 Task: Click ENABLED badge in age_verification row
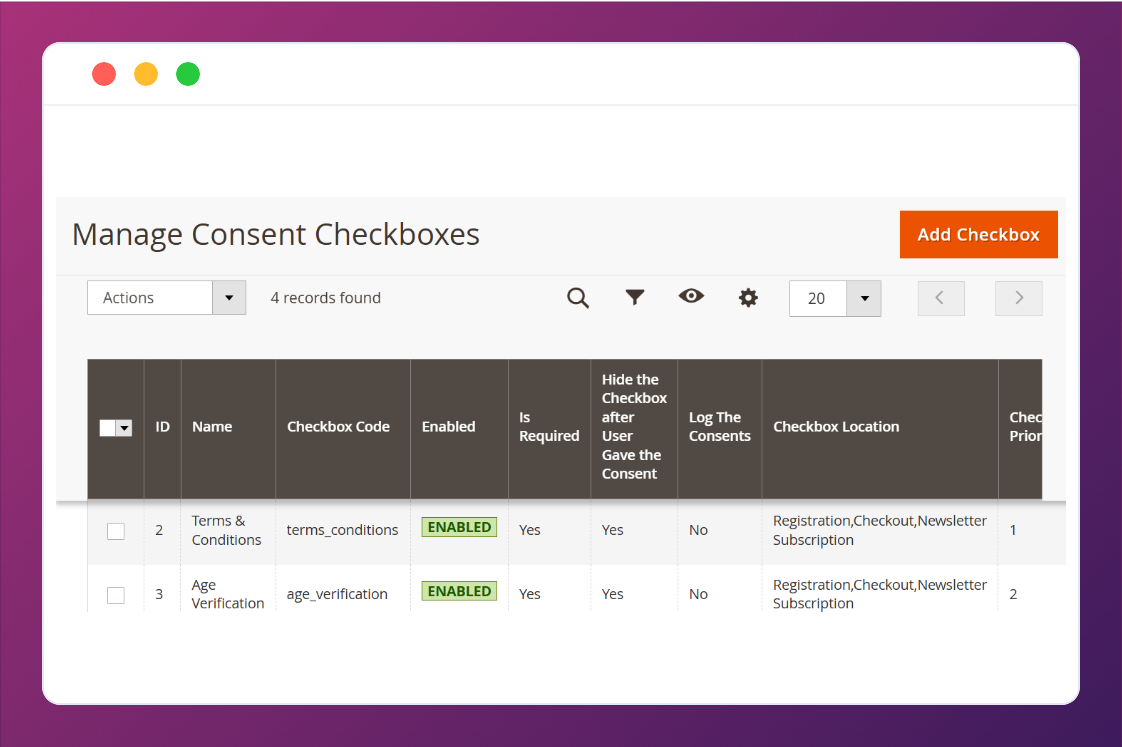click(459, 591)
